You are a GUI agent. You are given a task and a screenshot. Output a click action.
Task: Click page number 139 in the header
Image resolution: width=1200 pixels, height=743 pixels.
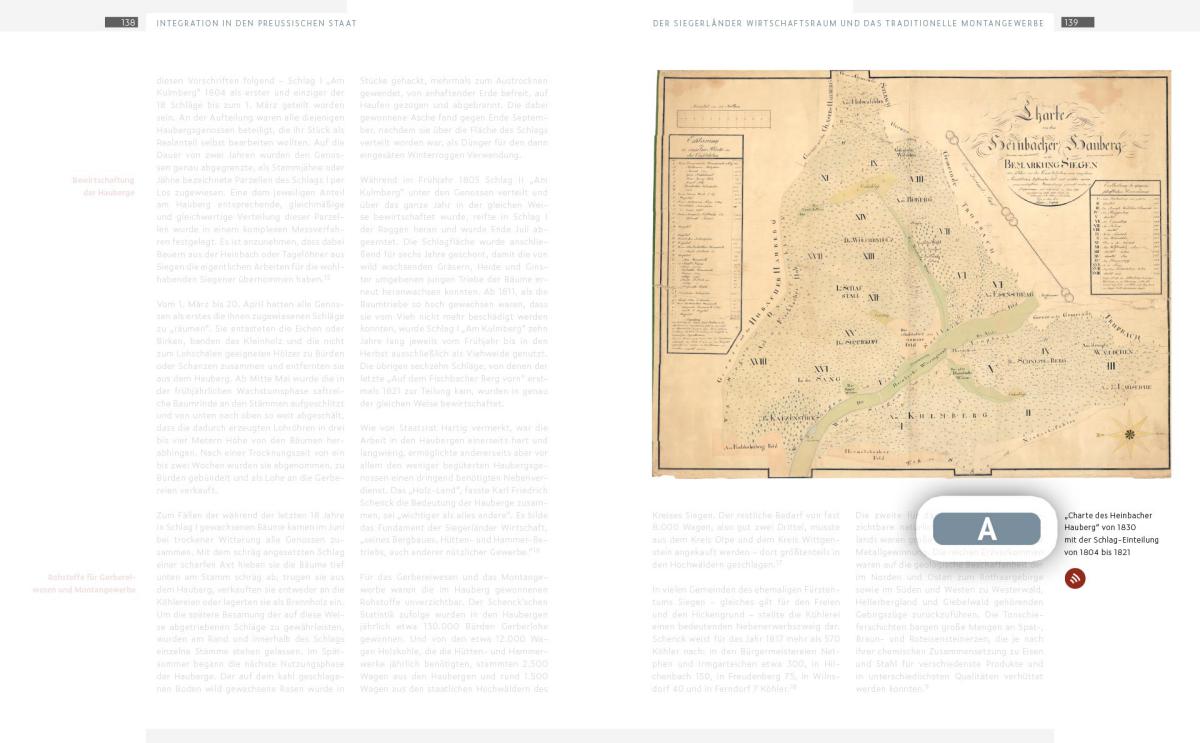1077,22
